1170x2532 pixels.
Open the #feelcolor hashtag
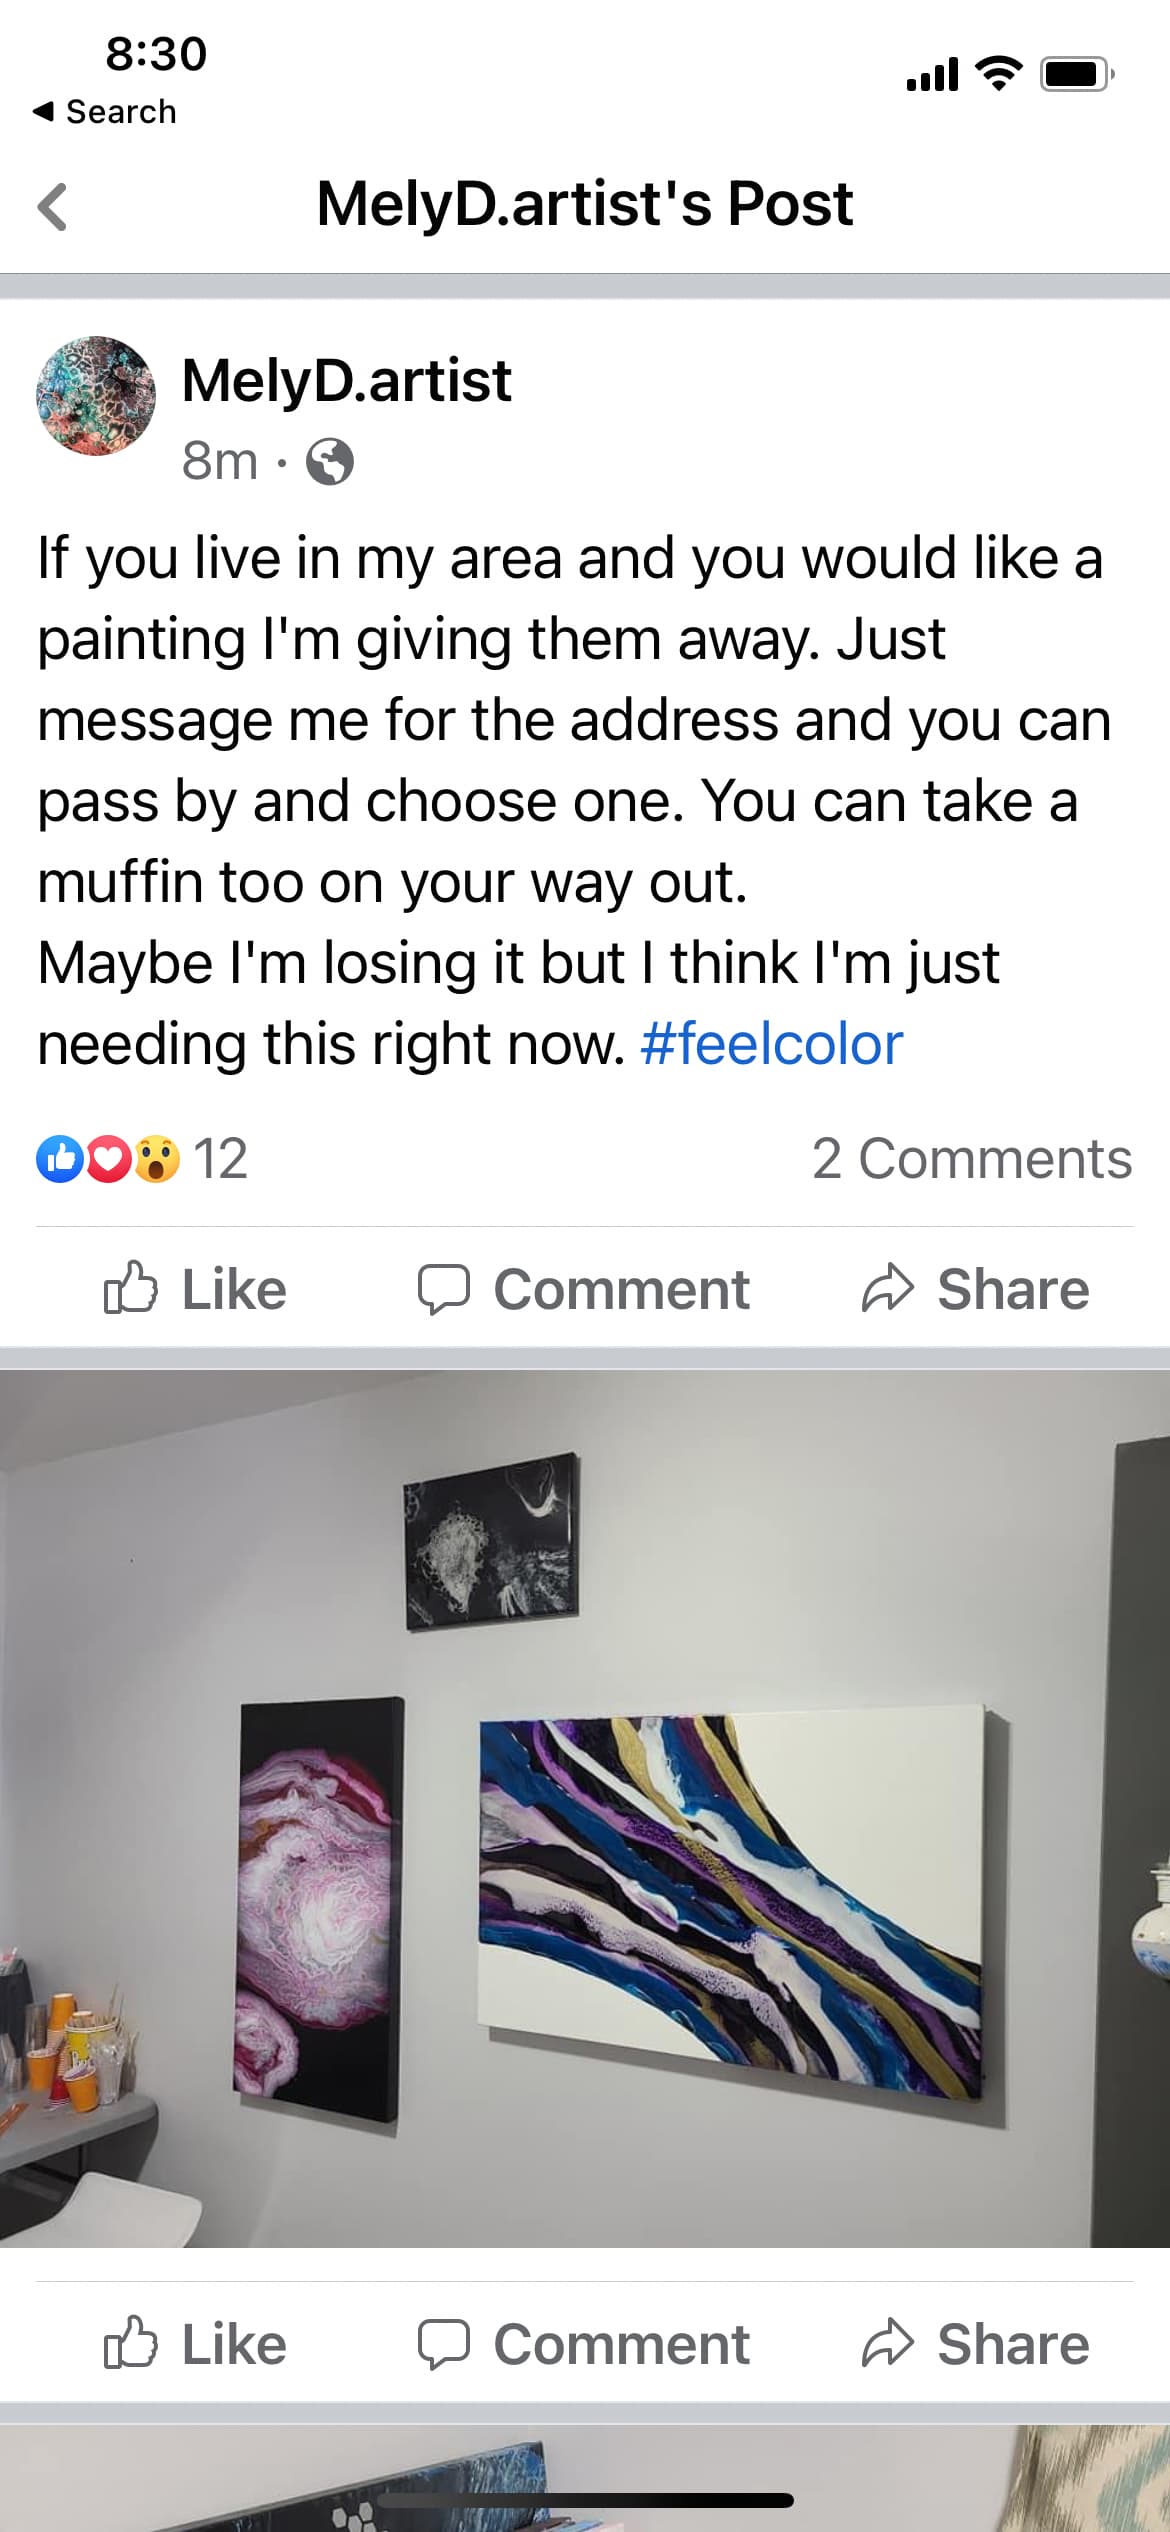(x=771, y=1044)
